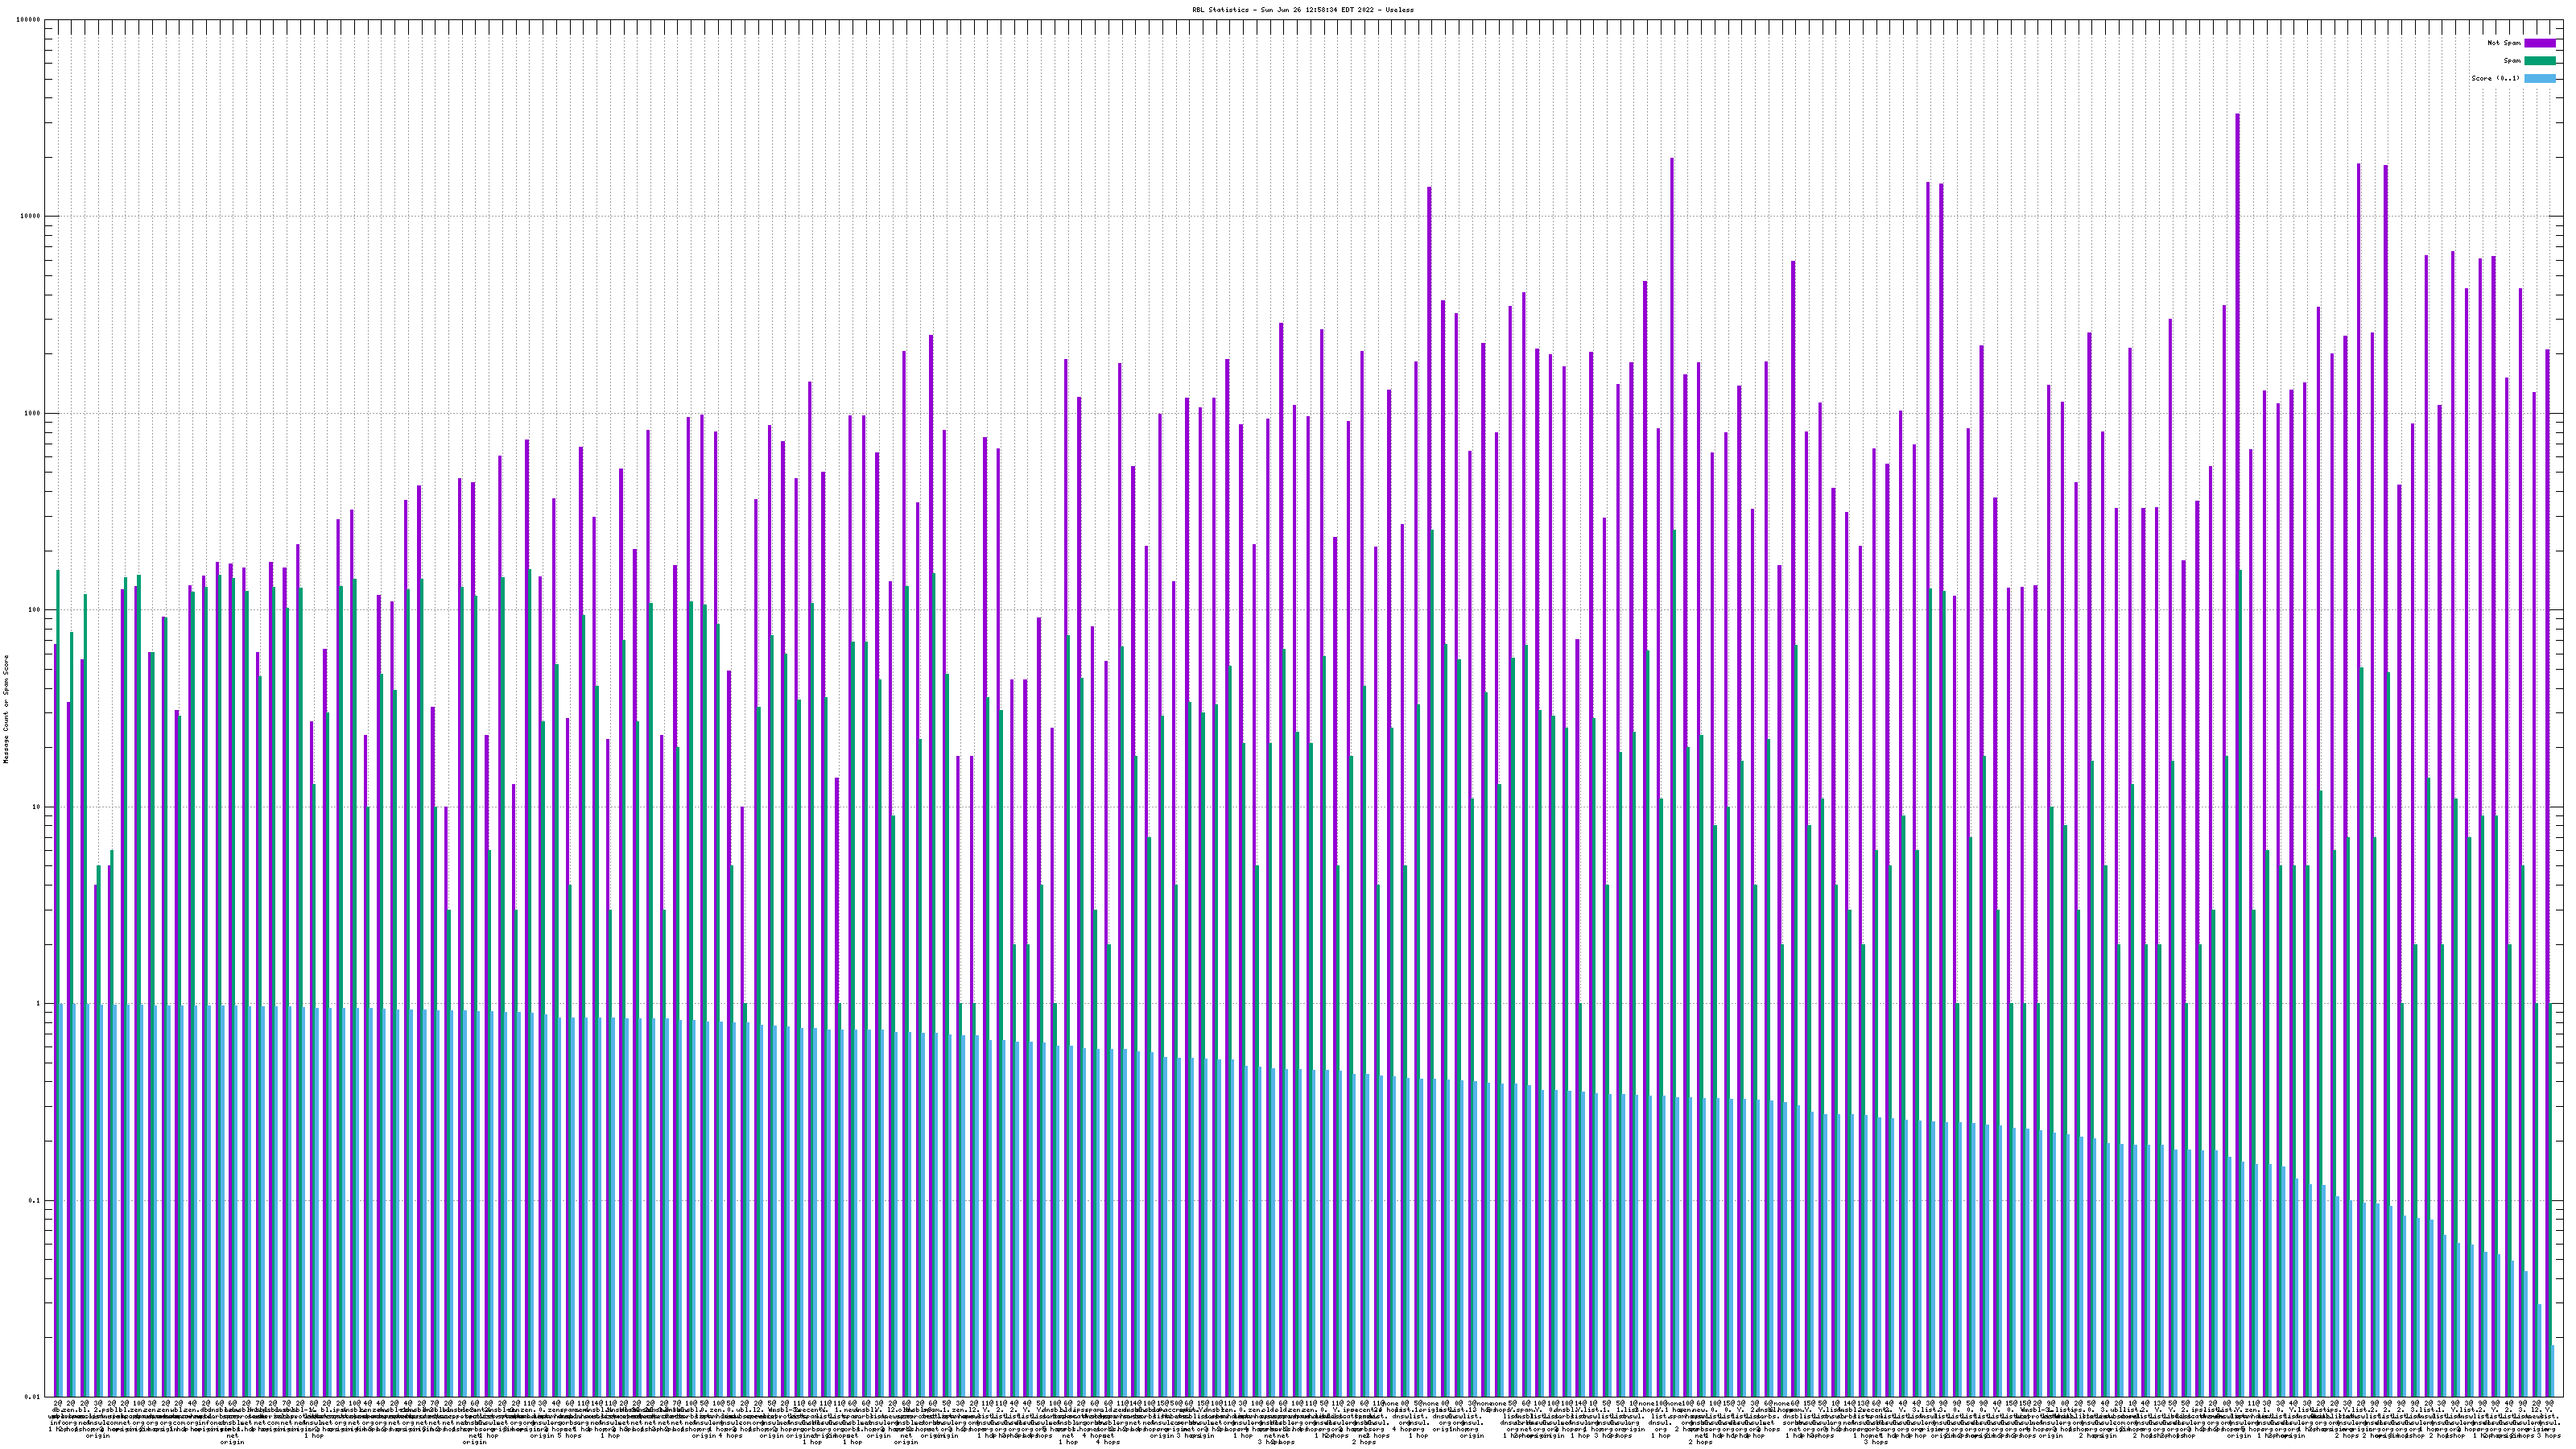Click the 0.01 y-axis tick label
Image resolution: width=2576 pixels, height=1449 pixels.
(x=33, y=1397)
